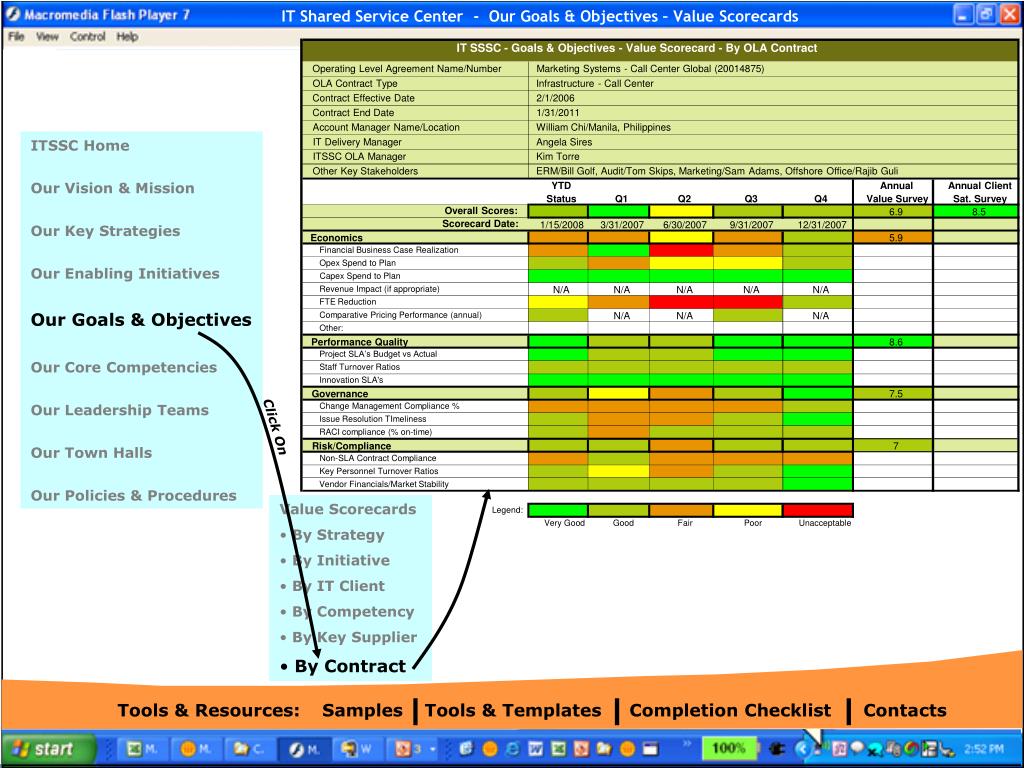Open Tools & Templates
This screenshot has width=1024, height=768.
[513, 711]
